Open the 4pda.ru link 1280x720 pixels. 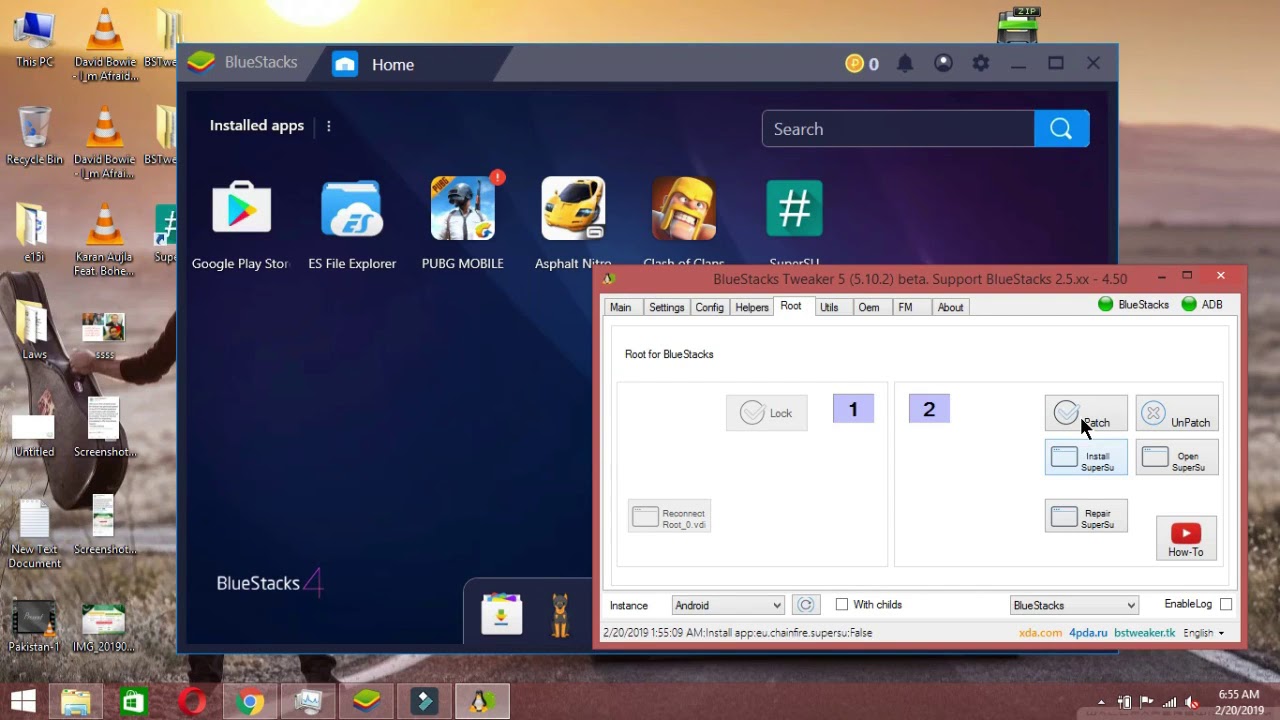[1087, 633]
